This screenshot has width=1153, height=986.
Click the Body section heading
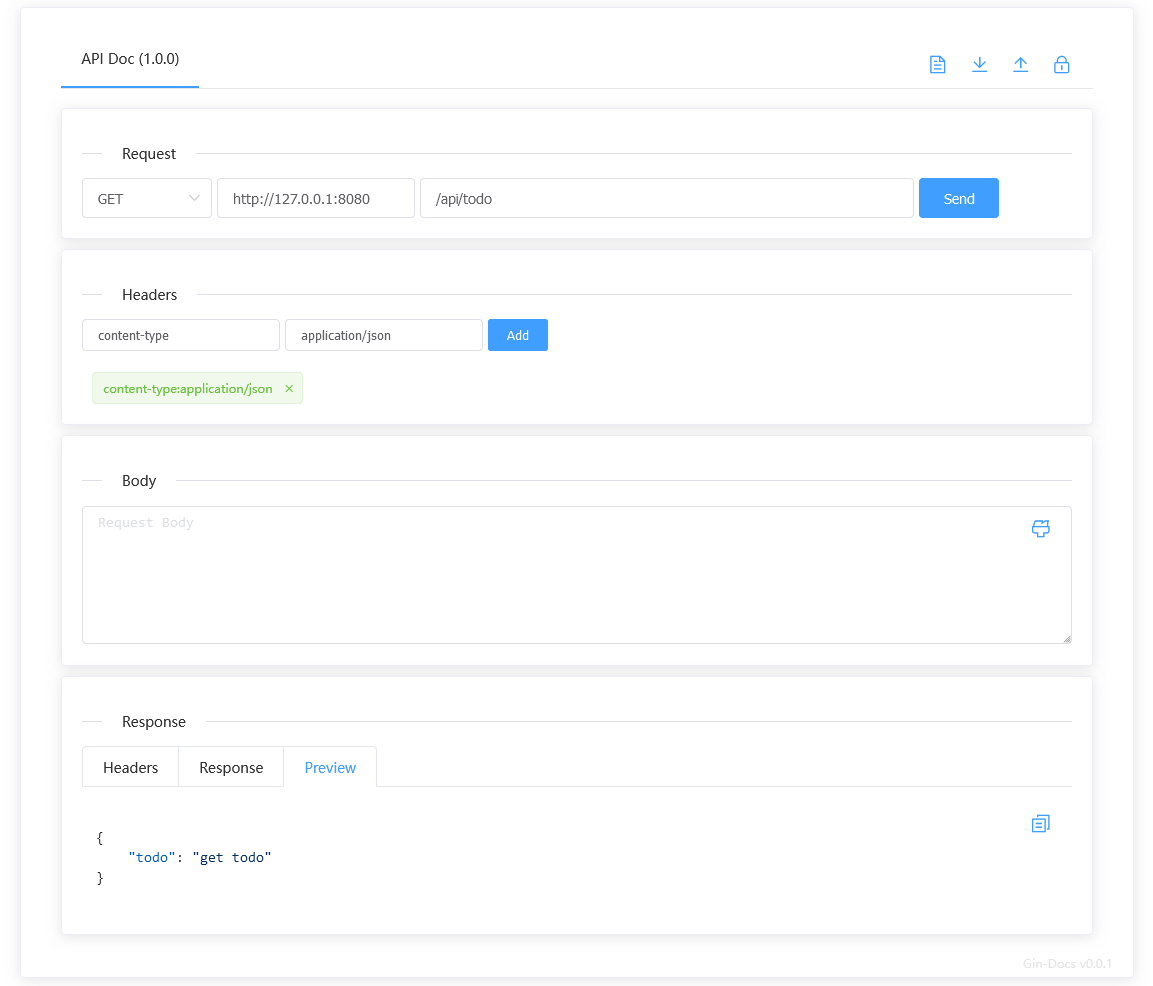coord(139,481)
